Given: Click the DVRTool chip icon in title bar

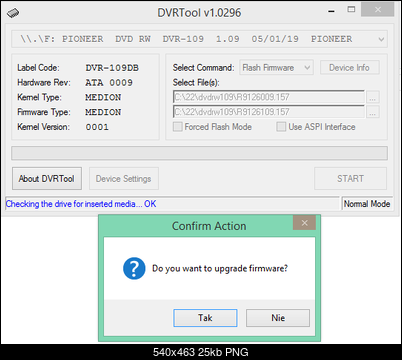Looking at the screenshot, I should 13,13.
